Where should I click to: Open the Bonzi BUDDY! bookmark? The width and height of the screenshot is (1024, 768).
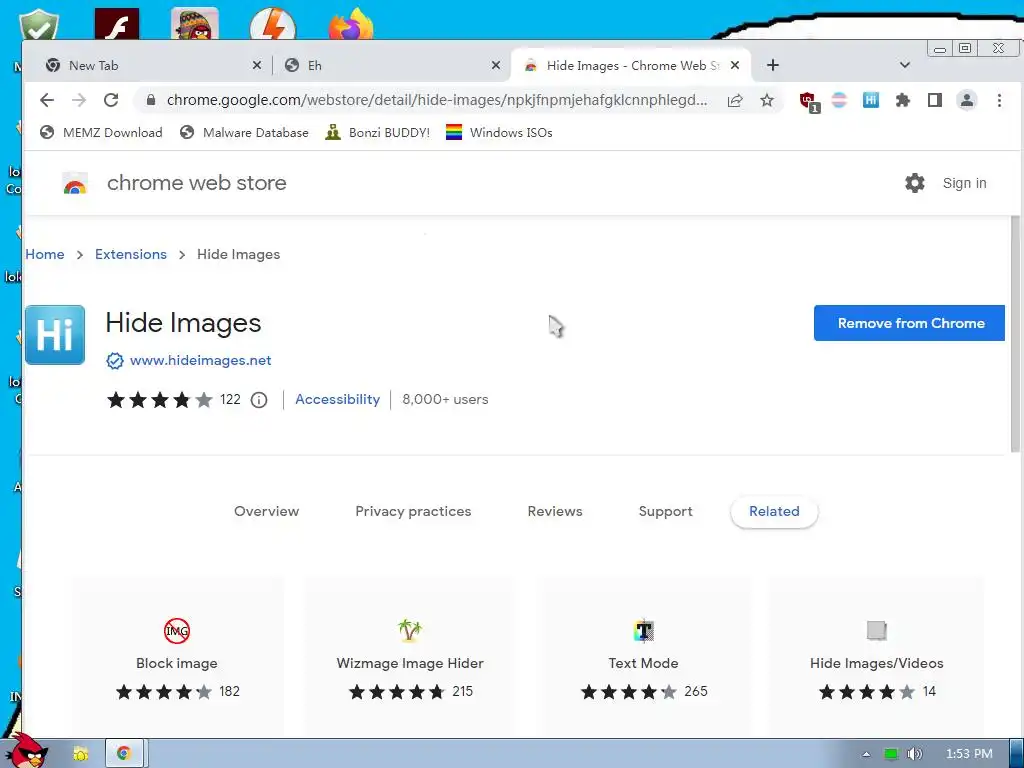click(377, 133)
